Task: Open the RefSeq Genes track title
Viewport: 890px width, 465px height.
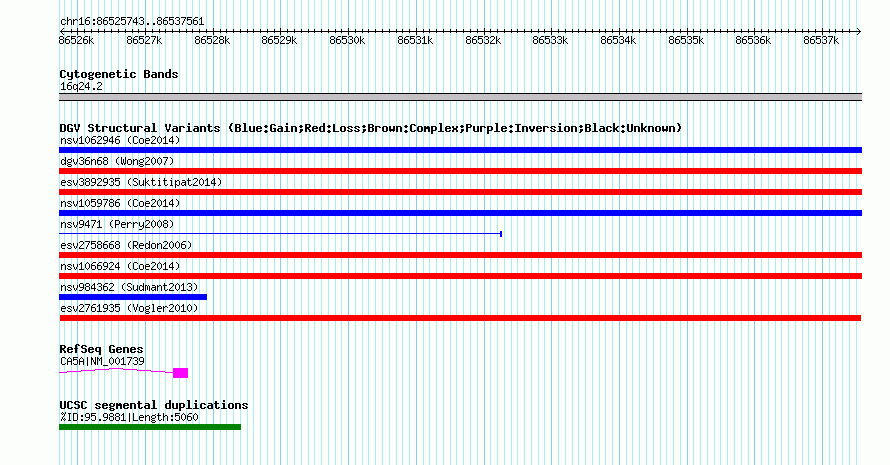Action: 101,349
